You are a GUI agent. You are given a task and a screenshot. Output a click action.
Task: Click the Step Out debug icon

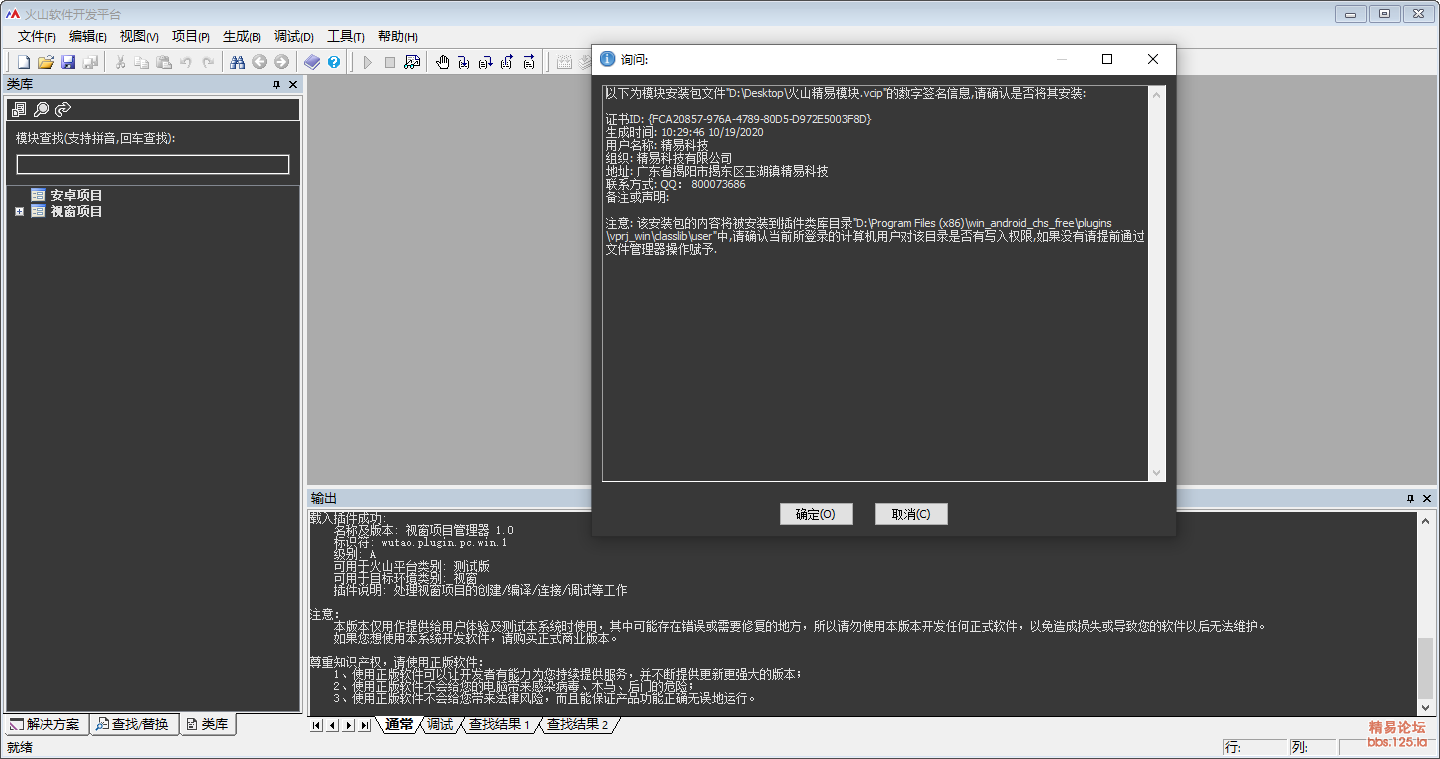[508, 62]
